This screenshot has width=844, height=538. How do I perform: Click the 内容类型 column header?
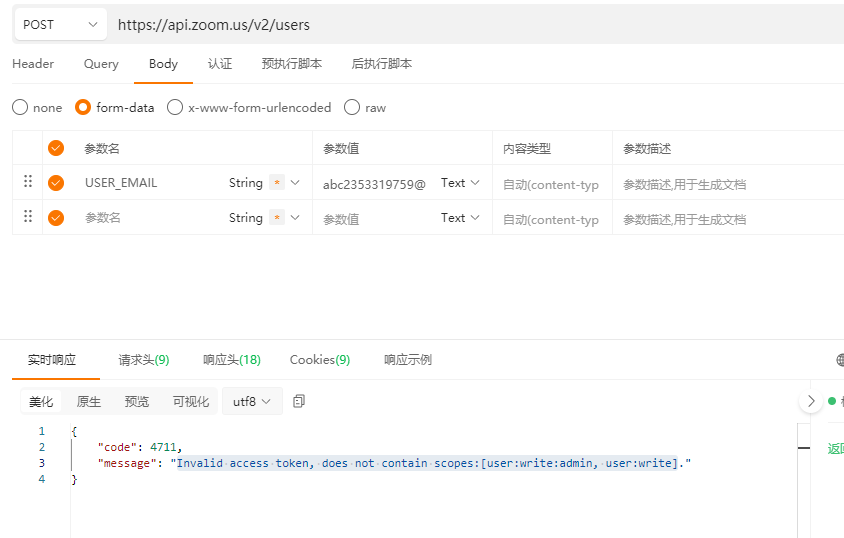pyautogui.click(x=527, y=148)
